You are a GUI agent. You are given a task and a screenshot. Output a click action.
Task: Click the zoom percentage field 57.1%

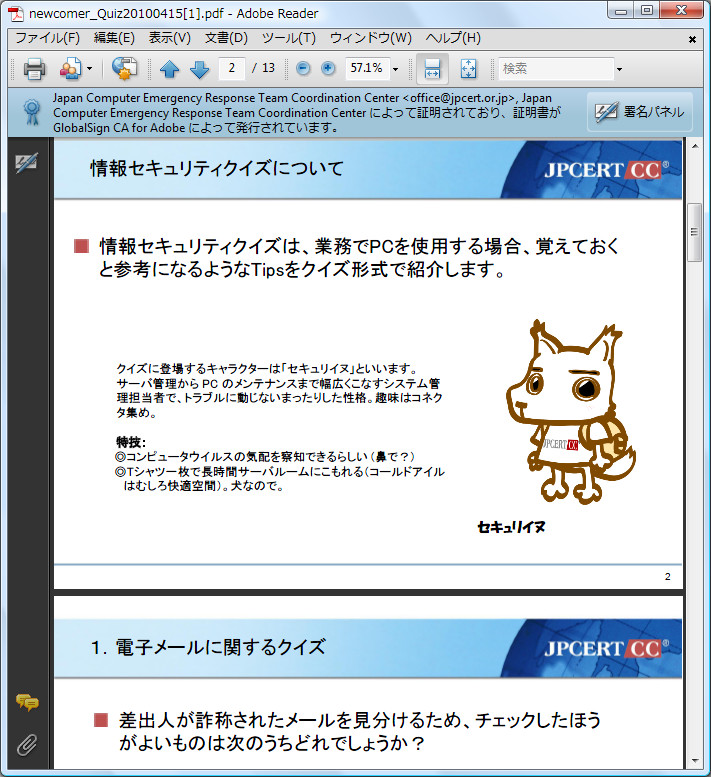[367, 68]
